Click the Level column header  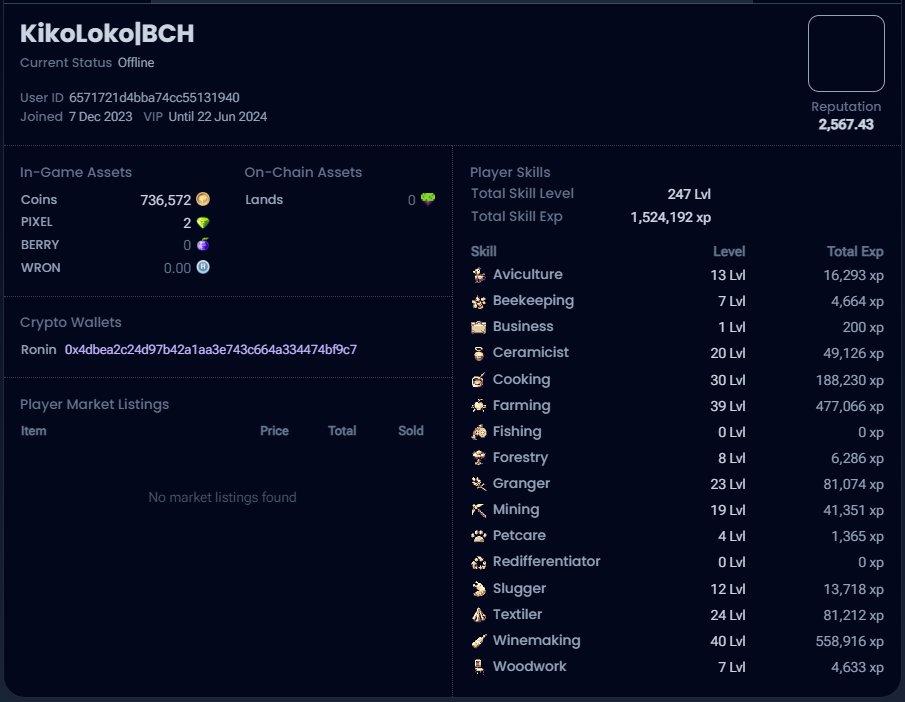pos(729,252)
